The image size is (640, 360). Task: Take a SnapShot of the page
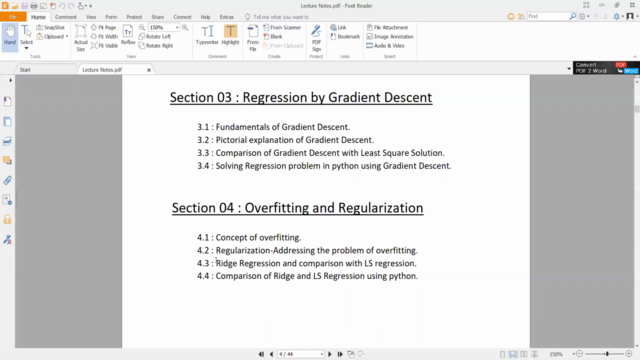[51, 27]
